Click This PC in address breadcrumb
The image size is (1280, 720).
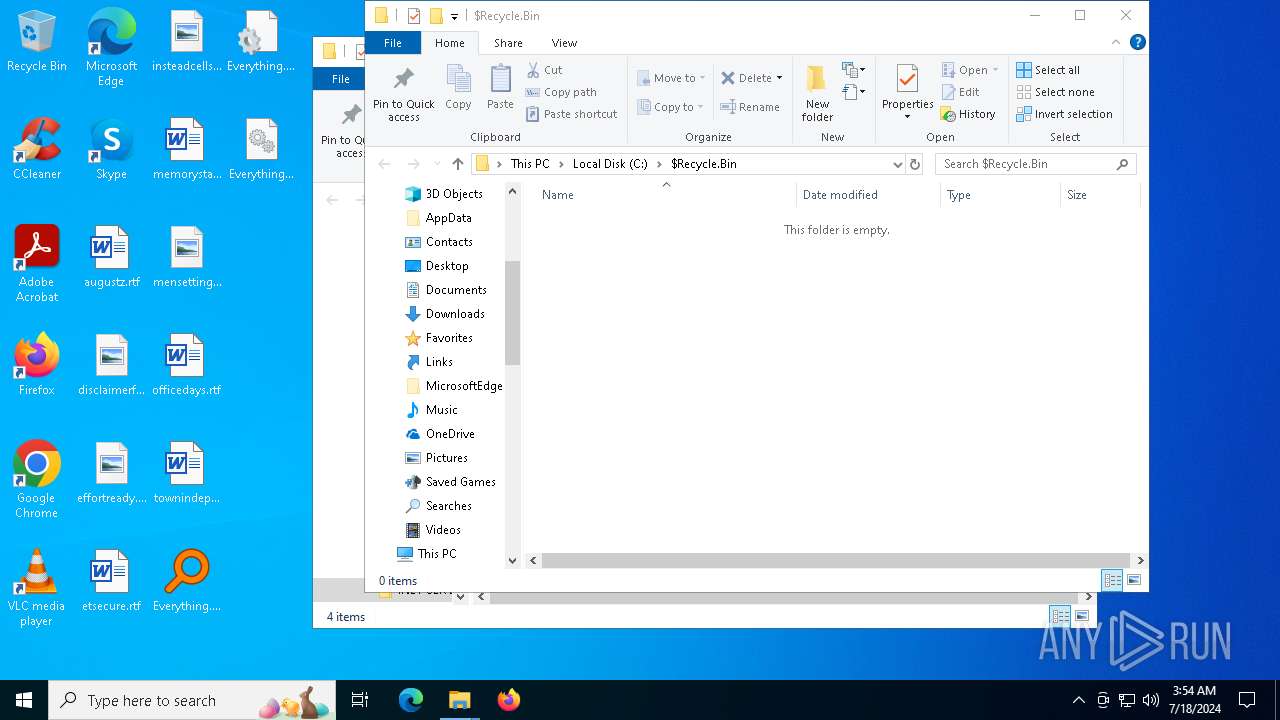[530, 164]
